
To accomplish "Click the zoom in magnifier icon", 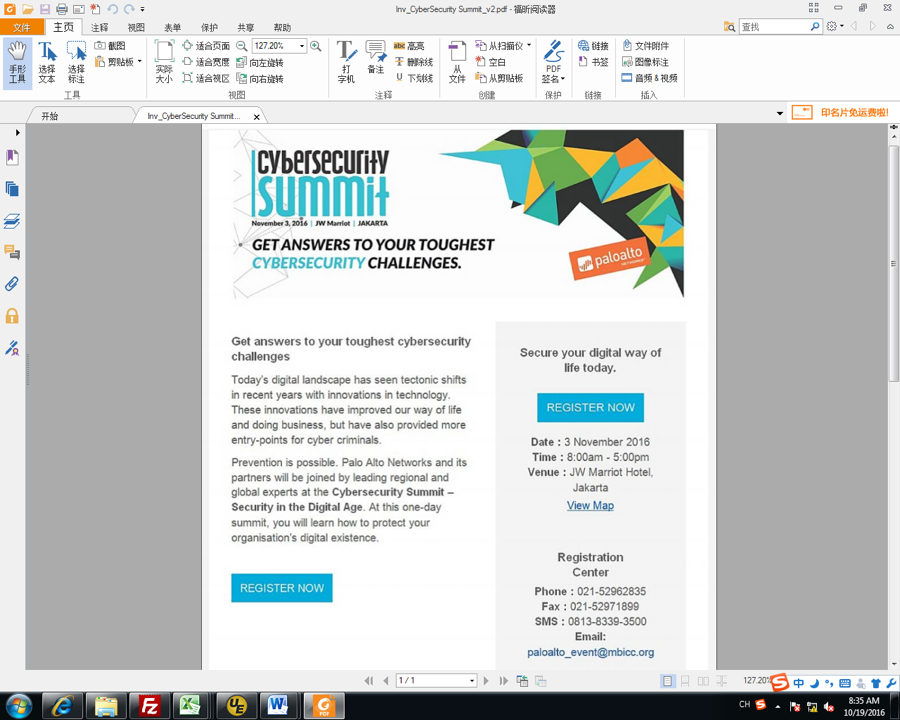I will click(316, 46).
